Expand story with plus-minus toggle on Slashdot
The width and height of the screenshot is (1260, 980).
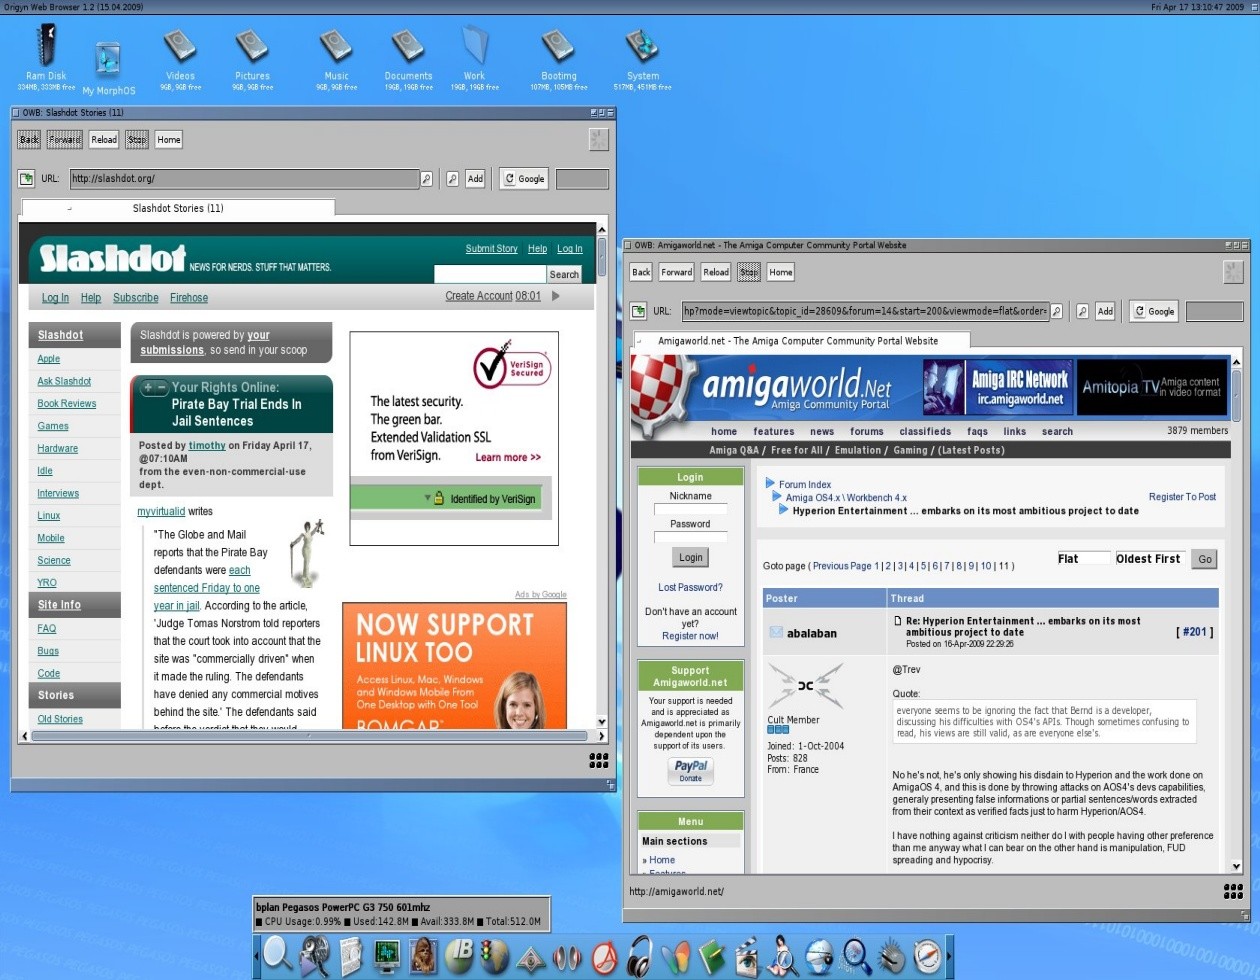[154, 388]
